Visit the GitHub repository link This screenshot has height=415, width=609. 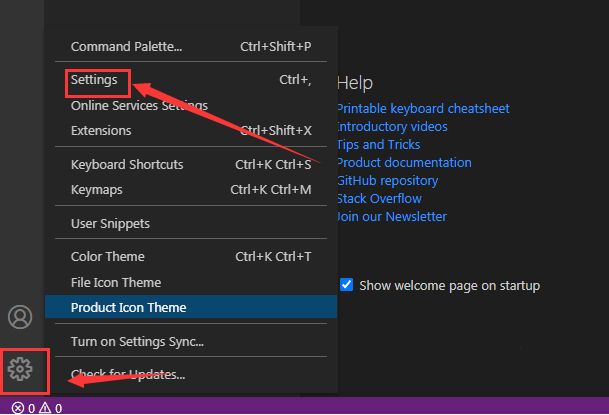[388, 180]
